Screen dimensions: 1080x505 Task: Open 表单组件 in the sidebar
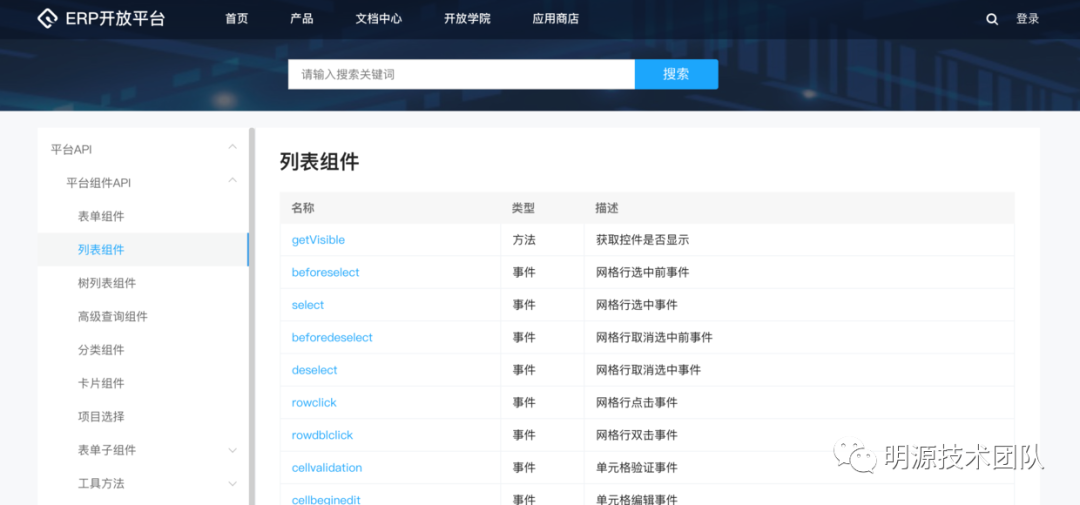coord(101,216)
